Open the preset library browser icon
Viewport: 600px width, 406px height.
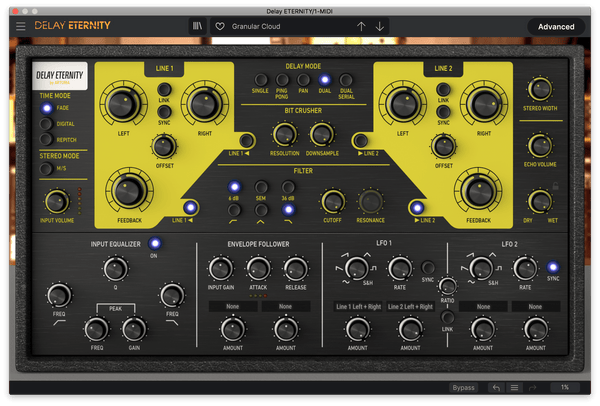(x=197, y=26)
